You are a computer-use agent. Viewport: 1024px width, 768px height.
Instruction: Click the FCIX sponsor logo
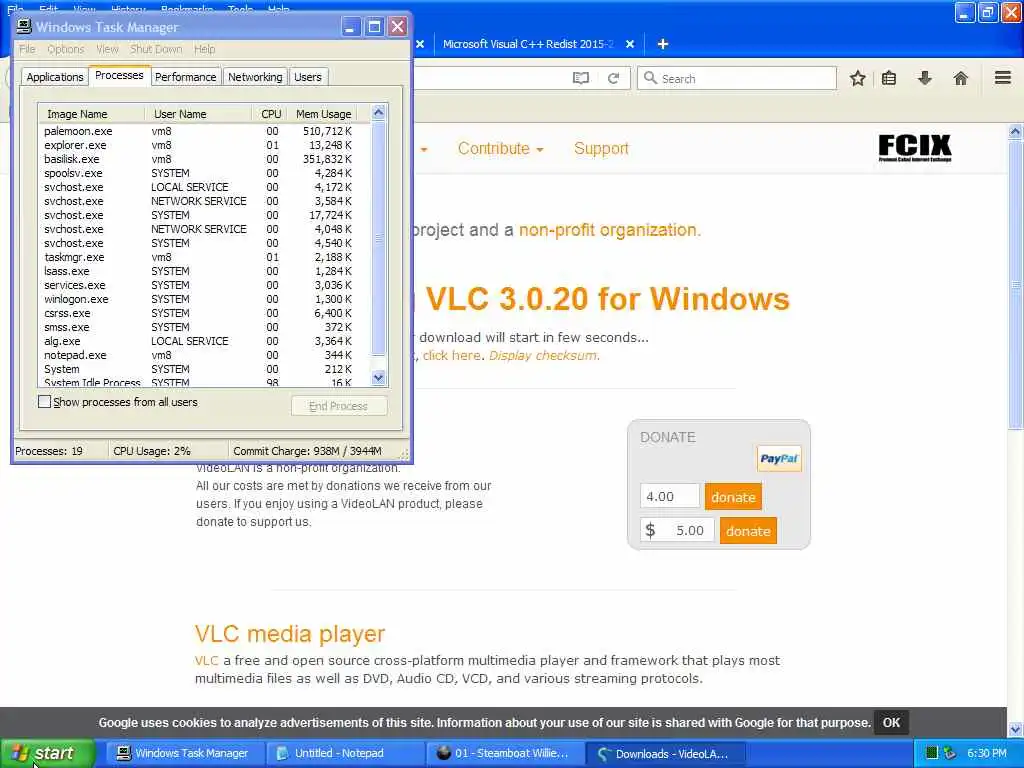pyautogui.click(x=914, y=148)
